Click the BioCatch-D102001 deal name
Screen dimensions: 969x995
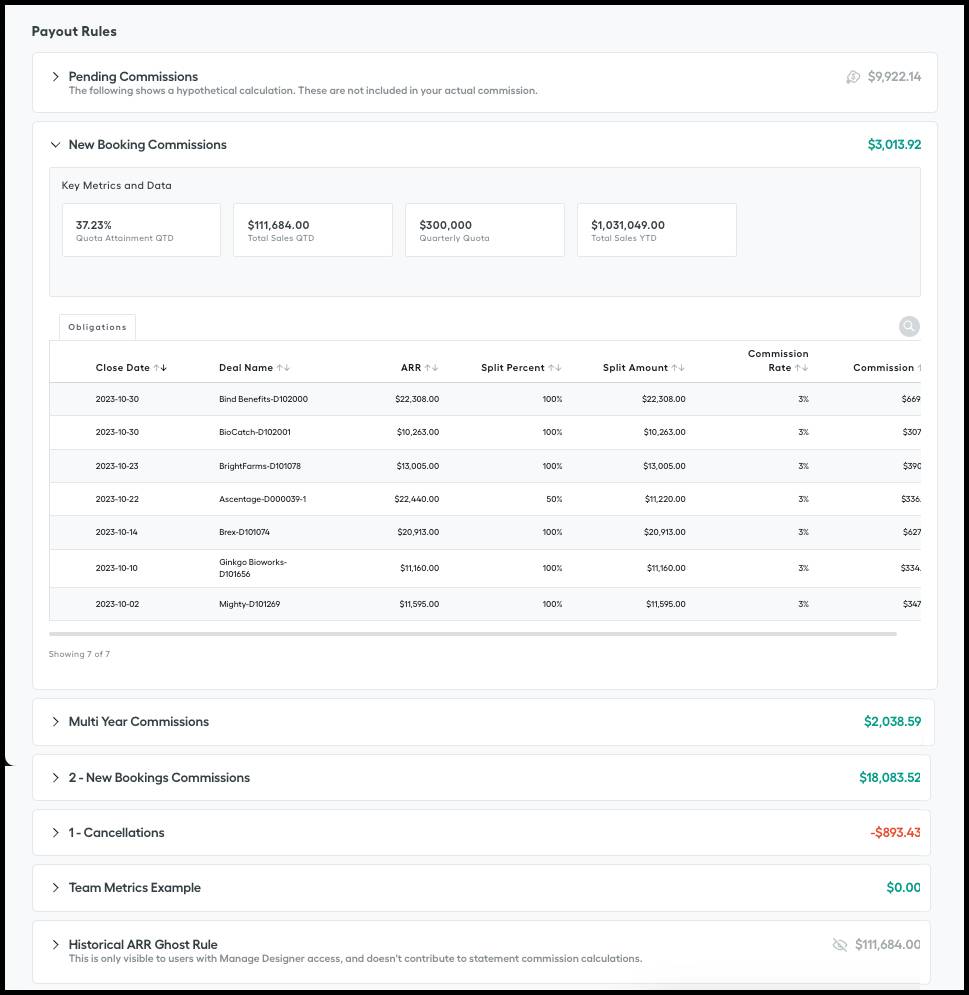point(254,432)
